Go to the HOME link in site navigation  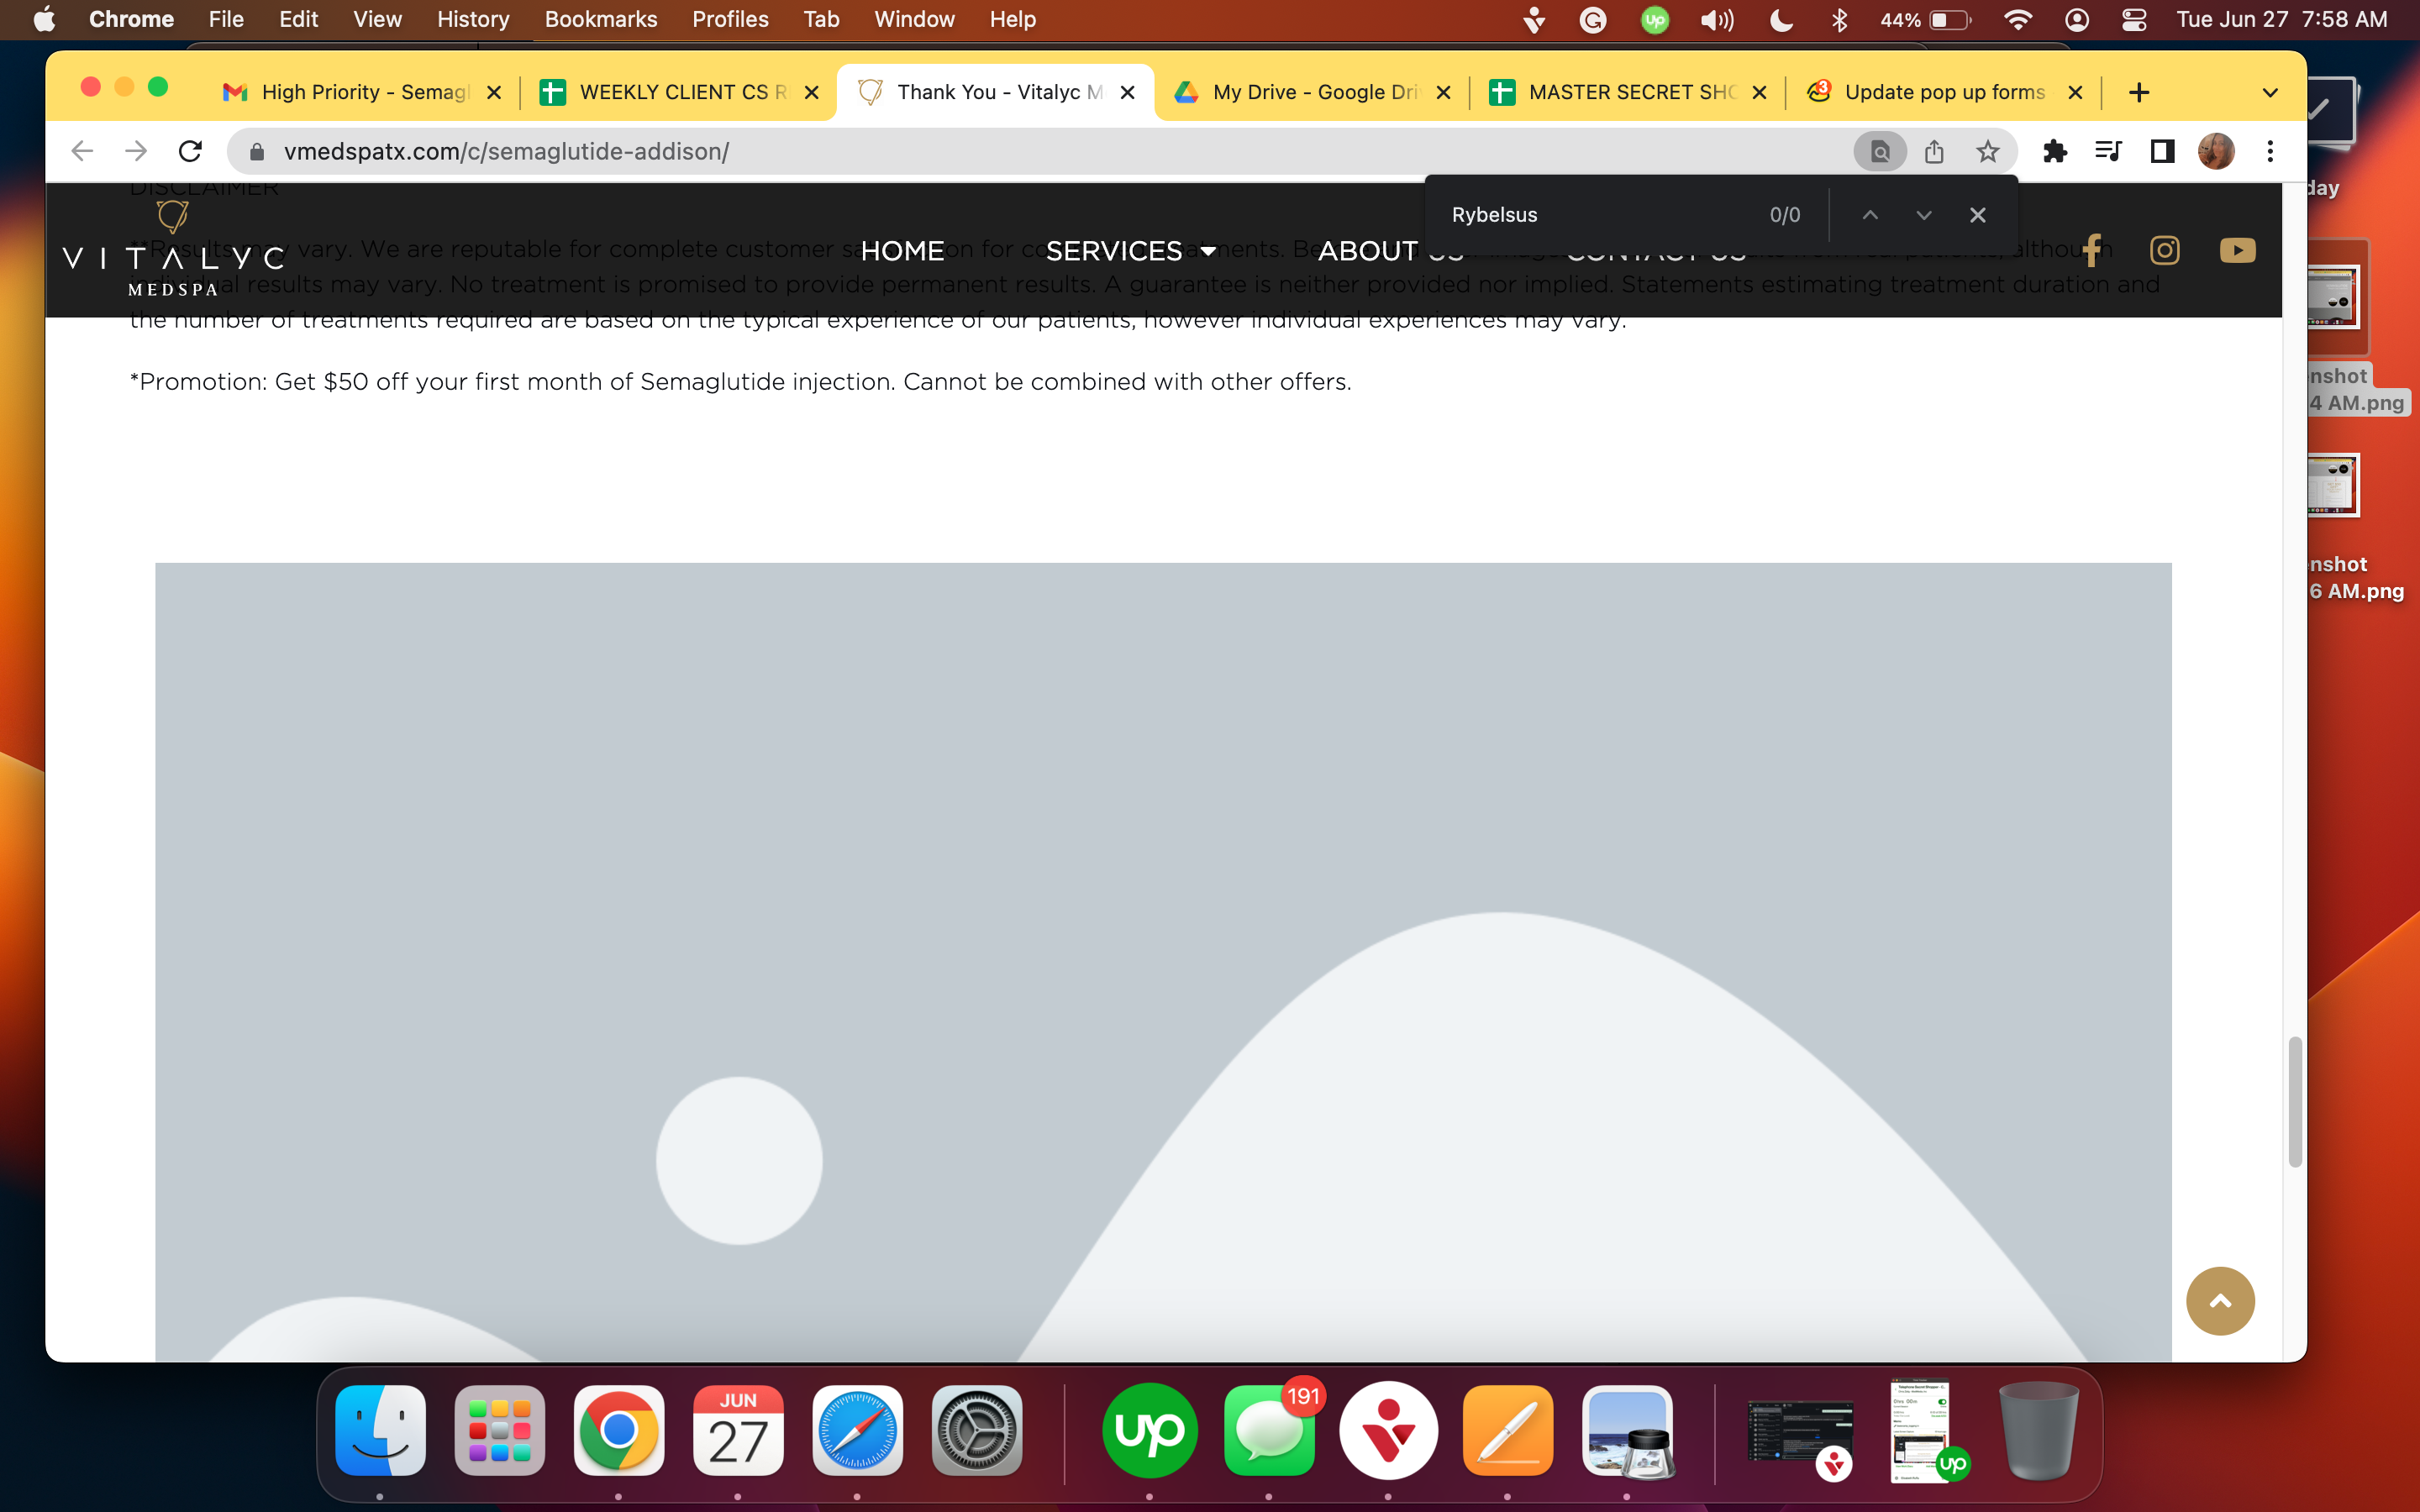click(902, 250)
